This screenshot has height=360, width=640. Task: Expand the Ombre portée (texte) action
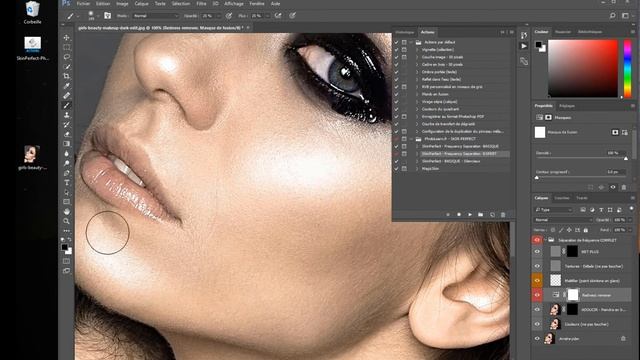(417, 72)
